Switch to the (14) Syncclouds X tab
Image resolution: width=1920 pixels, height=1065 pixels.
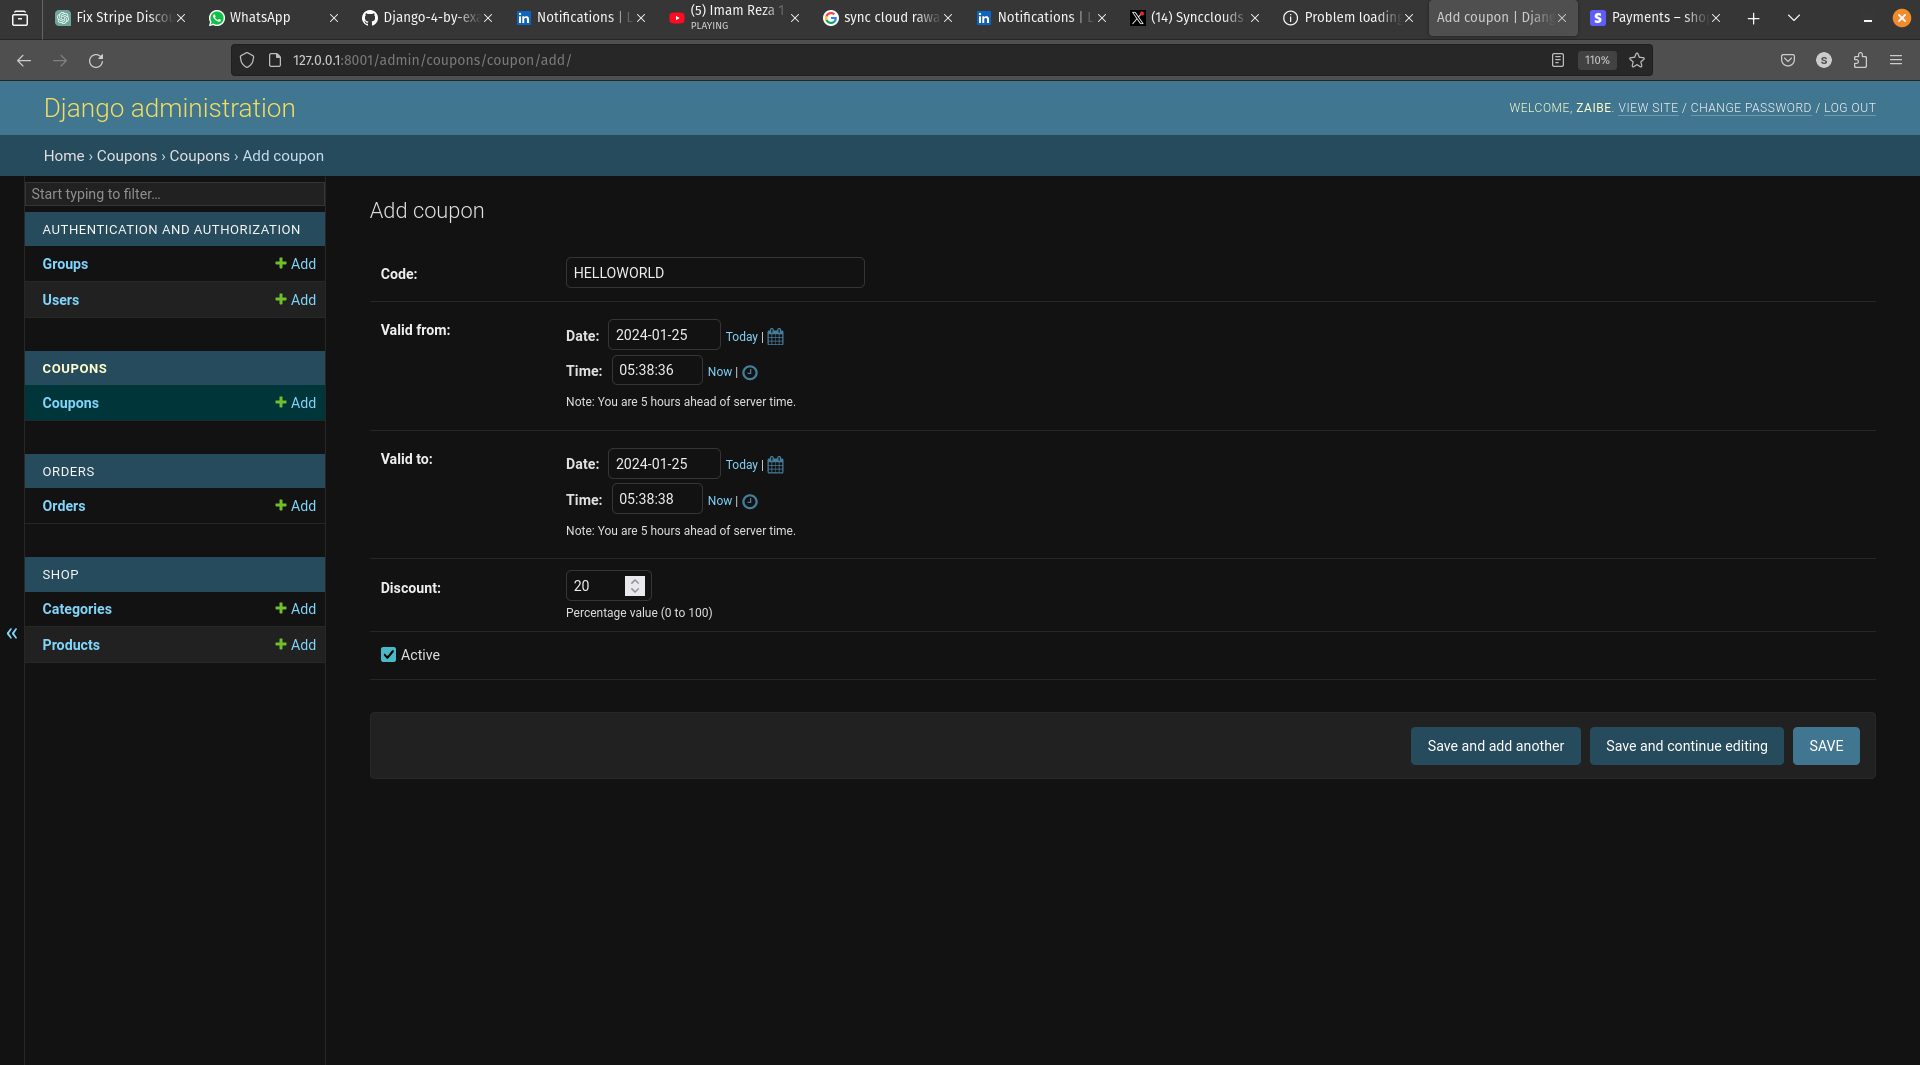1194,18
